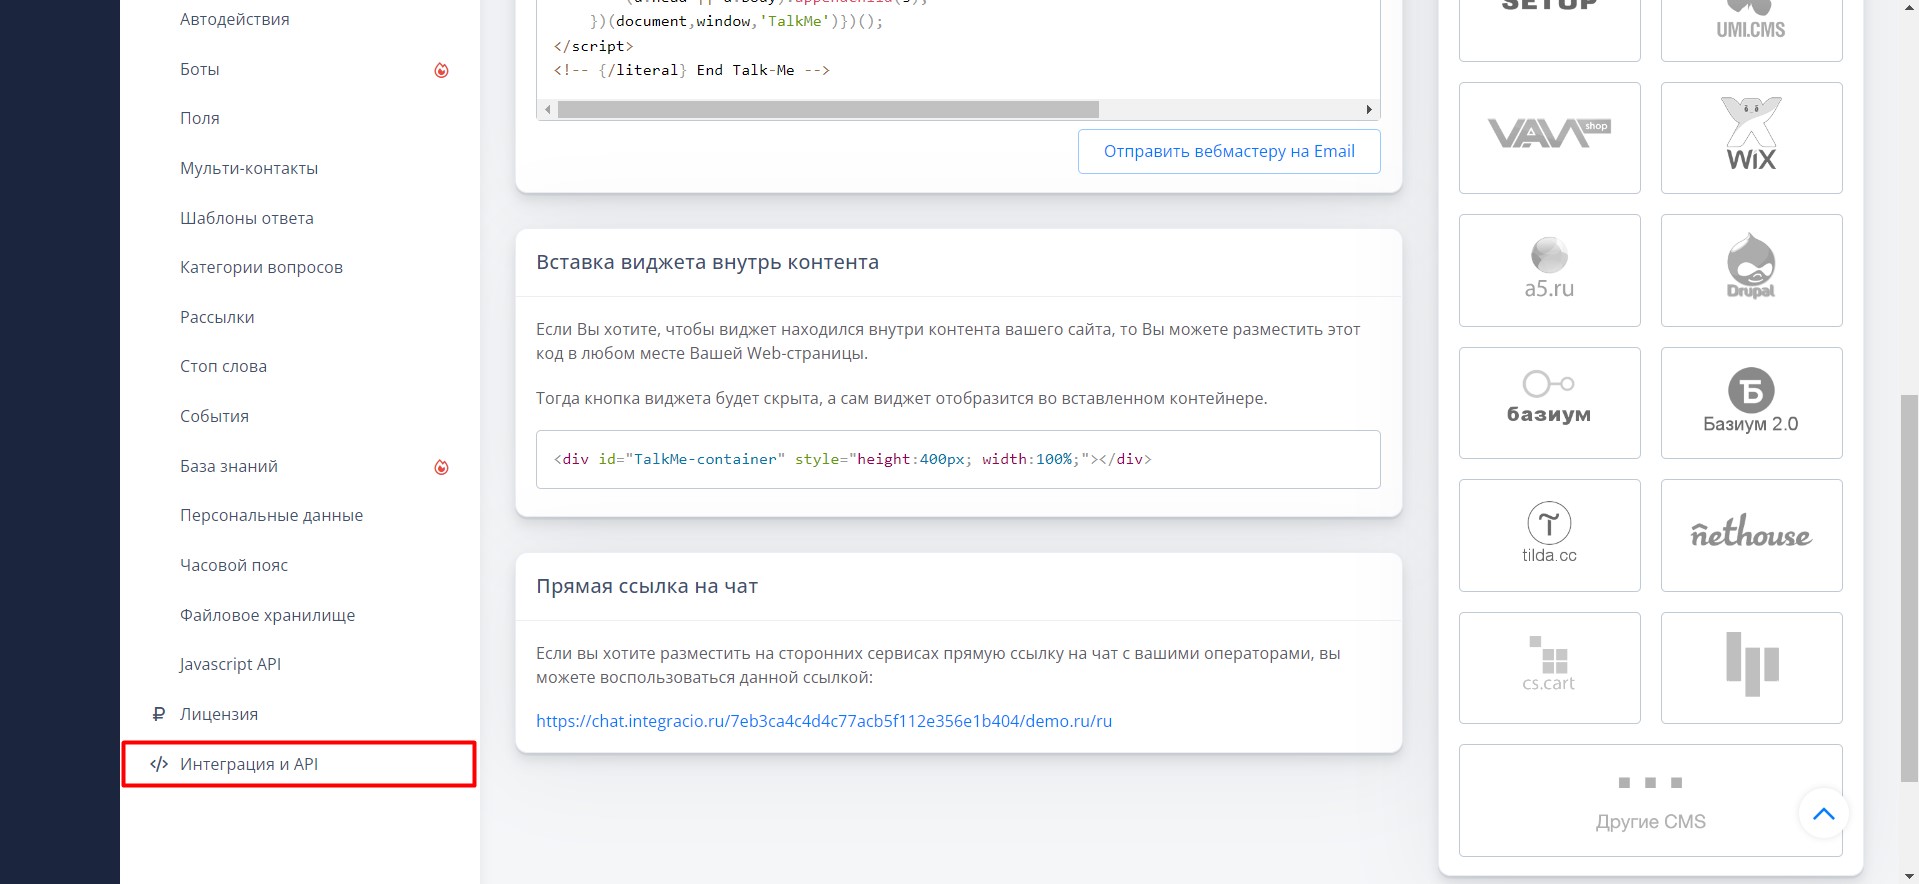Click the code scrollbar left arrow
The width and height of the screenshot is (1919, 884).
point(547,109)
